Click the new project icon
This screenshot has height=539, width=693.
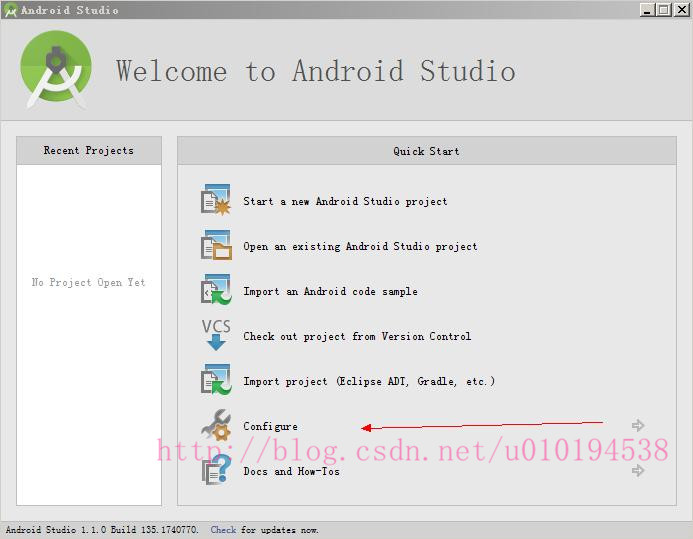[216, 200]
